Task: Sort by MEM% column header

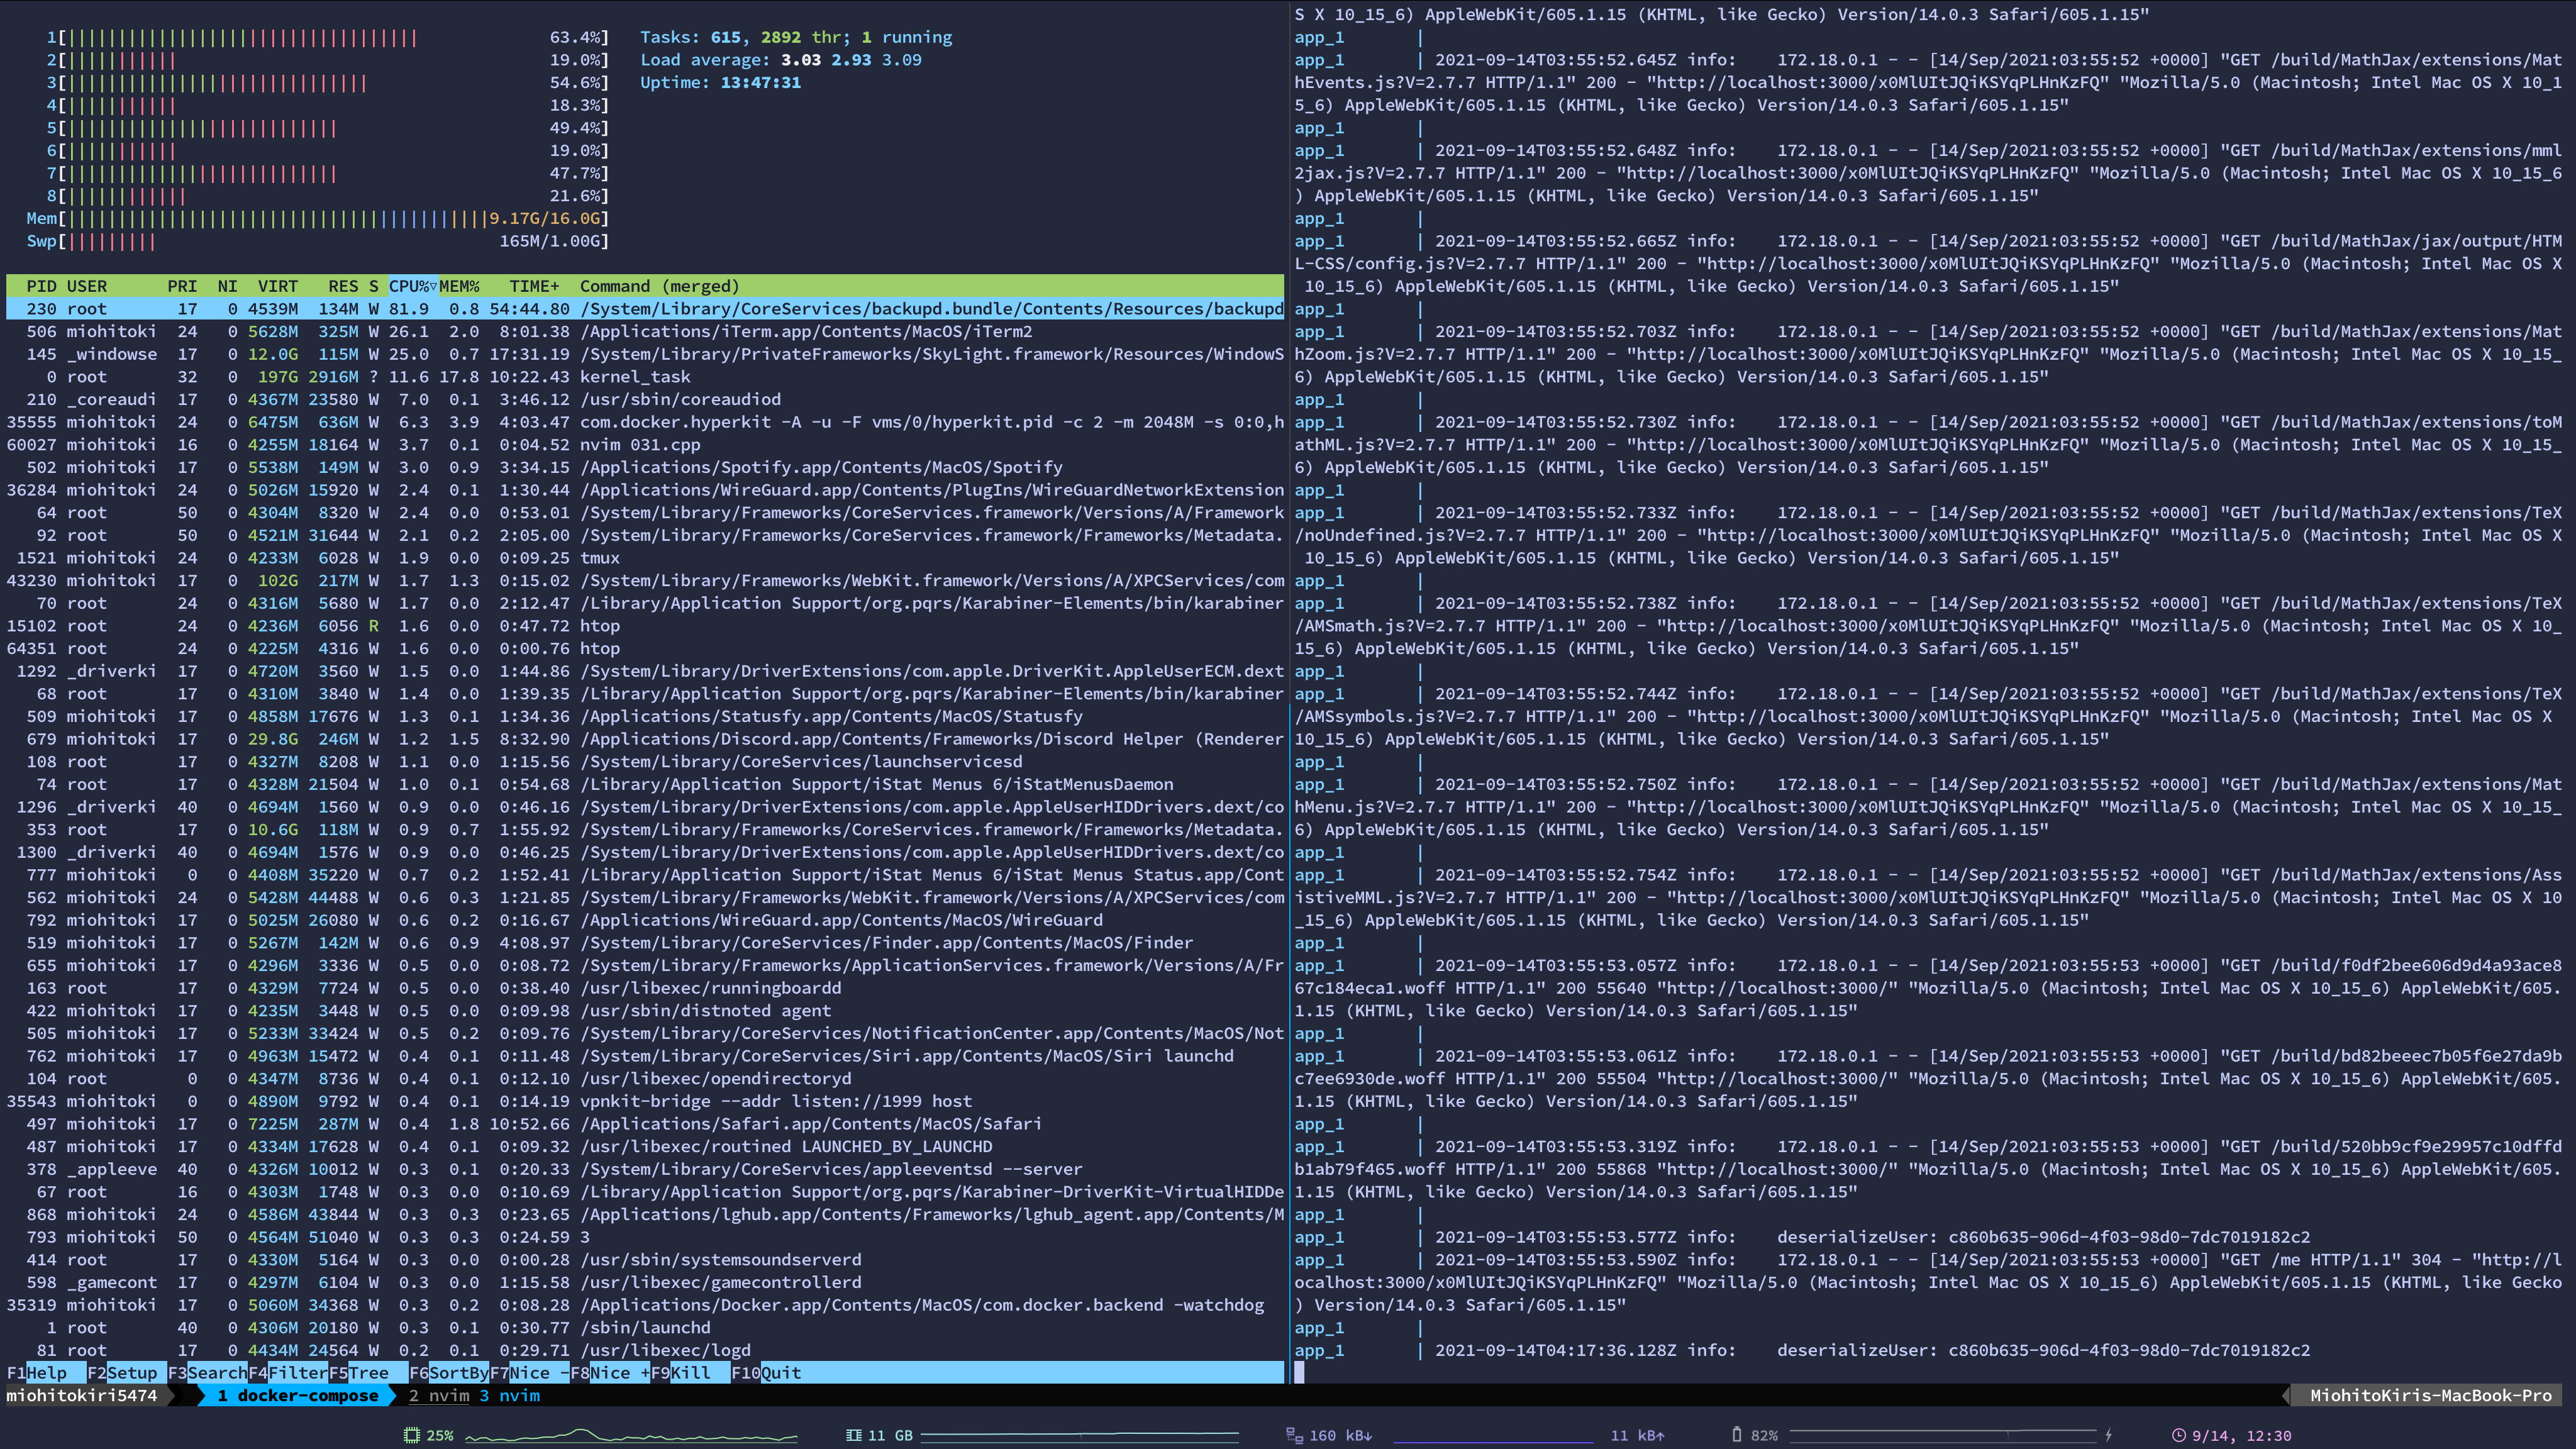Action: point(460,286)
